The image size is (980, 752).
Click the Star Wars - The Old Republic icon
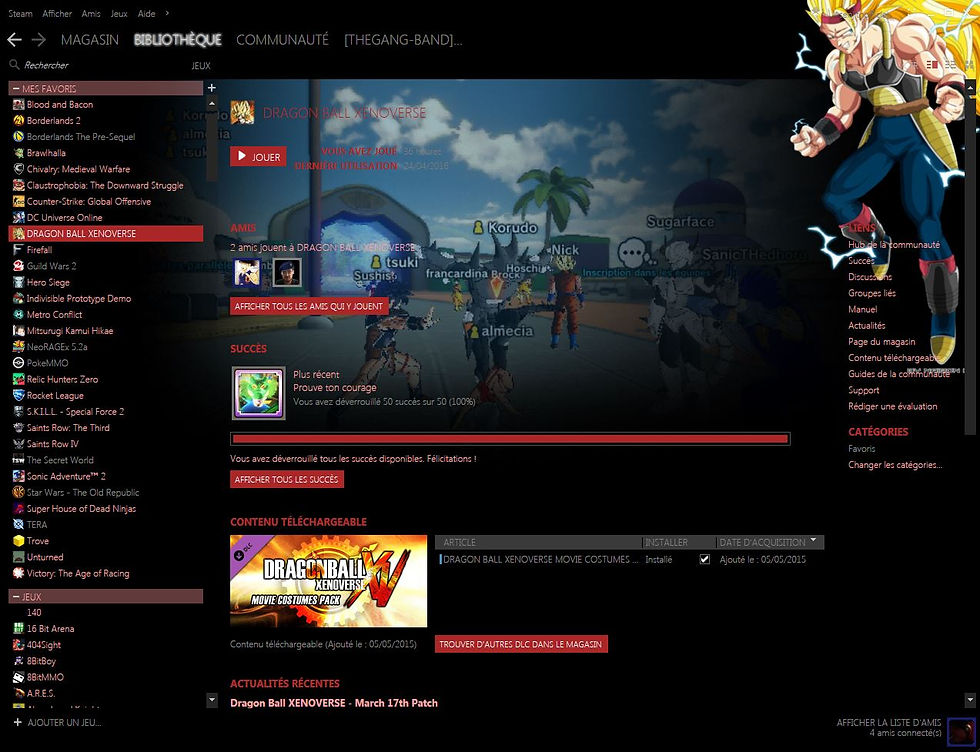tap(19, 492)
